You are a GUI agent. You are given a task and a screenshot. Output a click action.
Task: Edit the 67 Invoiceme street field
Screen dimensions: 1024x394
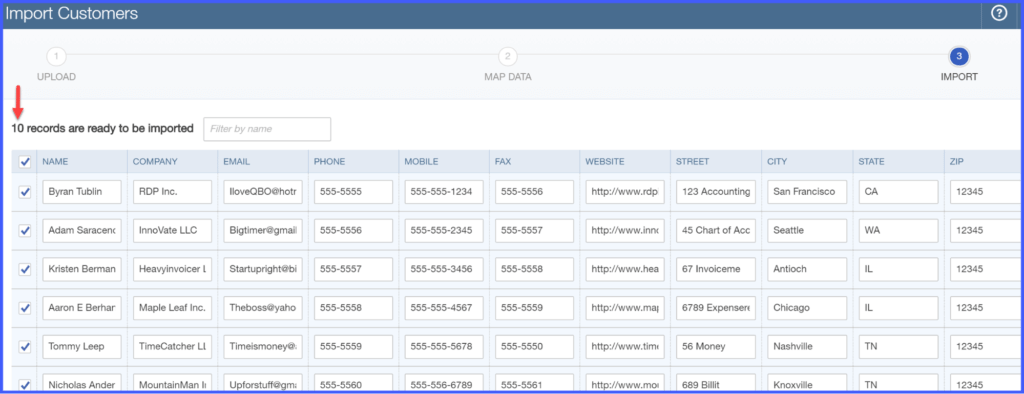coord(716,269)
